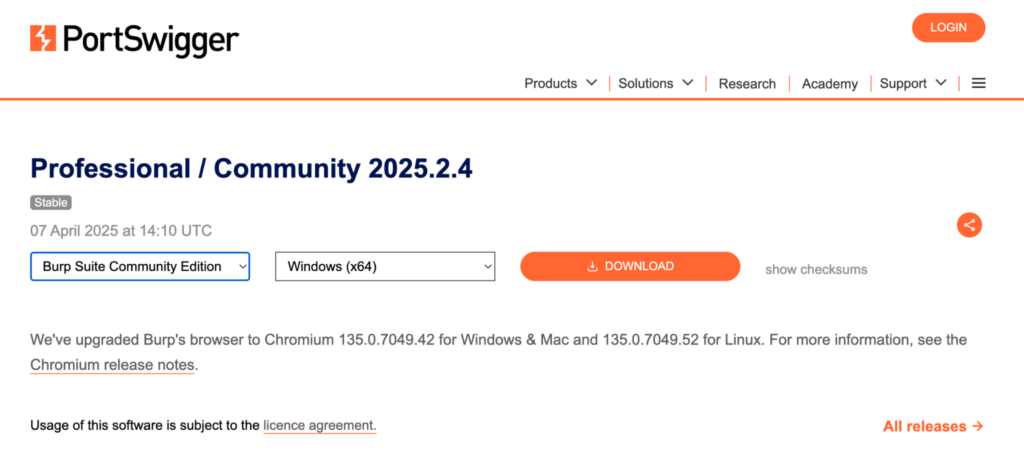Click the PortSwigger lightning bolt logo icon
Screen dimensions: 1024x464
(x=44, y=39)
